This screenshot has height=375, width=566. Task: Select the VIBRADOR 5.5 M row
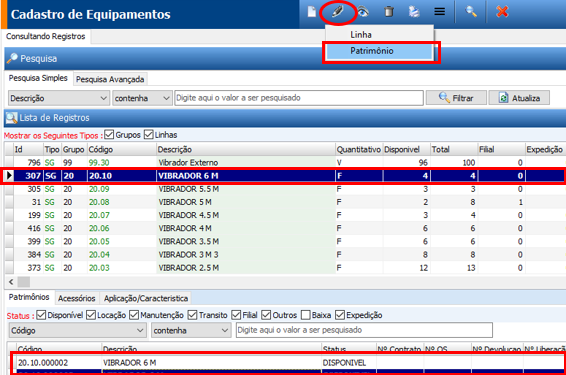285,189
